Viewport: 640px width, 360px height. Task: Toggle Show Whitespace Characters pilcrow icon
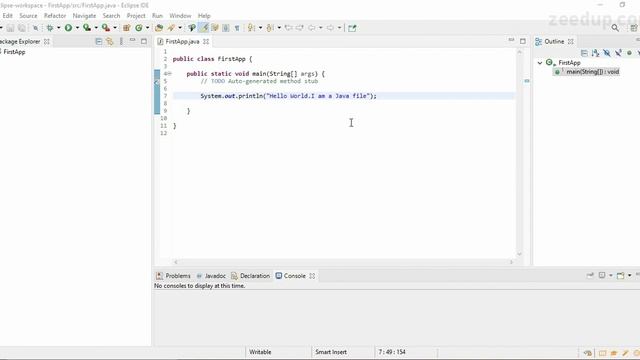[237, 28]
